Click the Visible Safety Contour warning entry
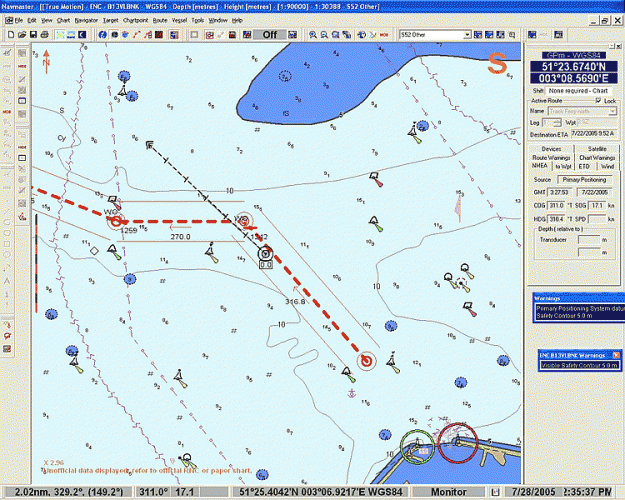 coord(575,367)
